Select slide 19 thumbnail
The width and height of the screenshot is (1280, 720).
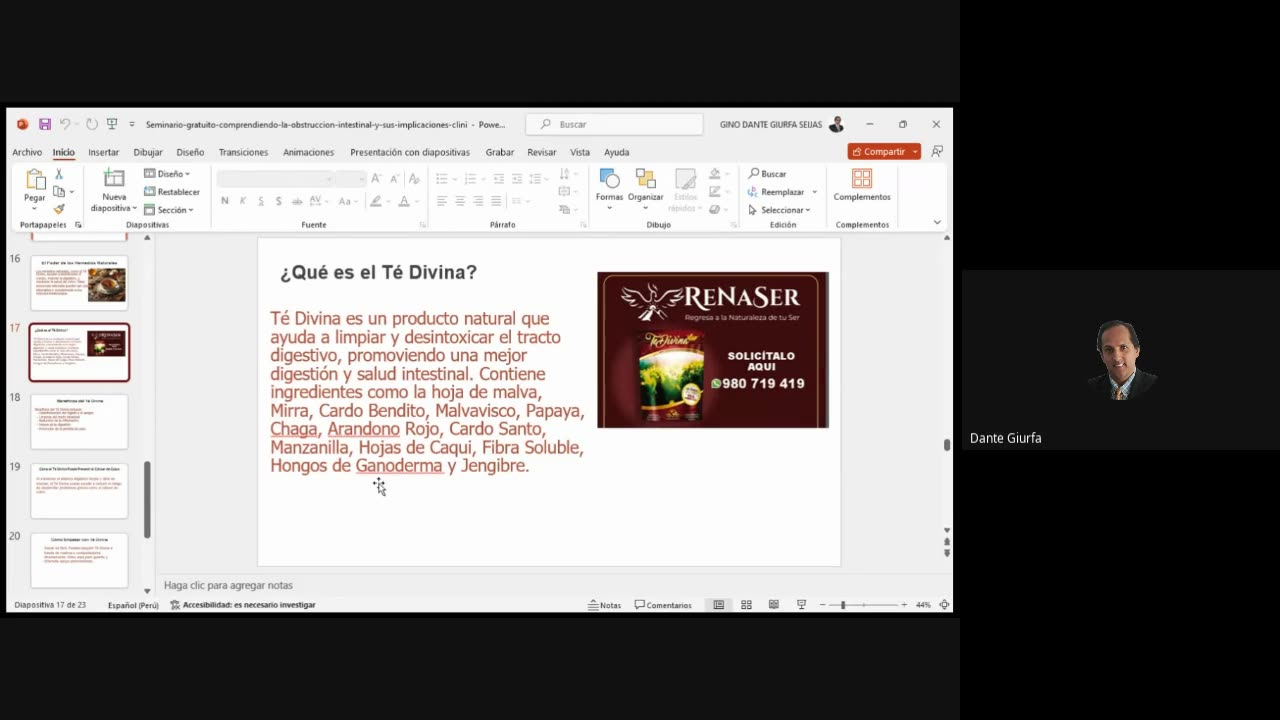point(79,491)
